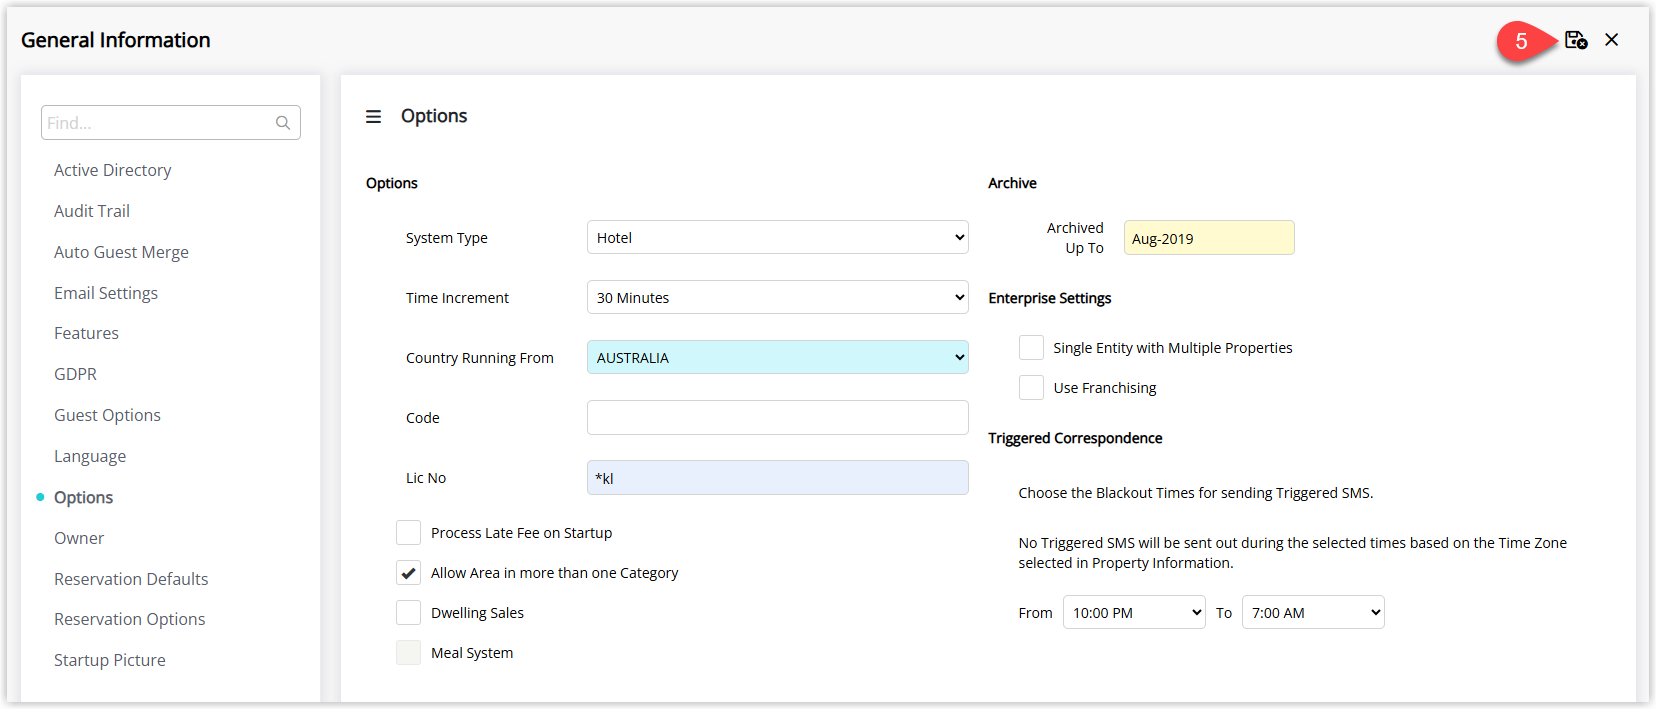
Task: Open the blackout To time dropdown
Action: click(1313, 612)
